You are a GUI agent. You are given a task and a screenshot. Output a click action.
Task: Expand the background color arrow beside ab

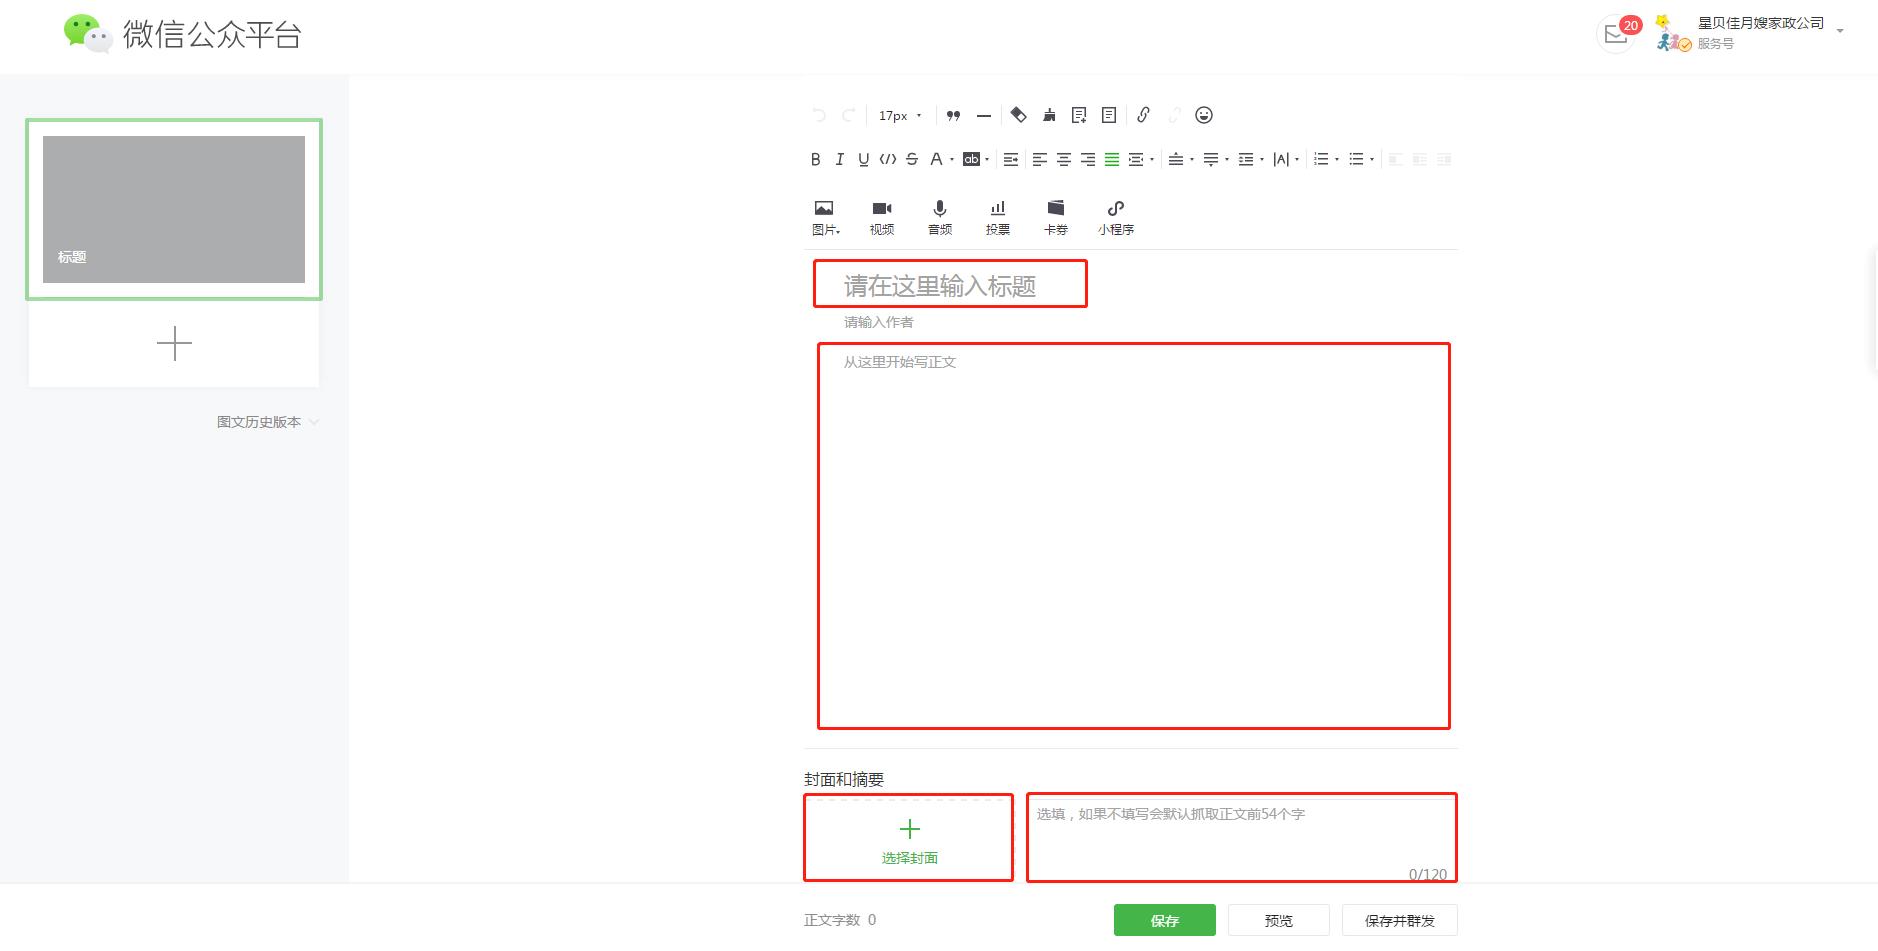pos(987,159)
